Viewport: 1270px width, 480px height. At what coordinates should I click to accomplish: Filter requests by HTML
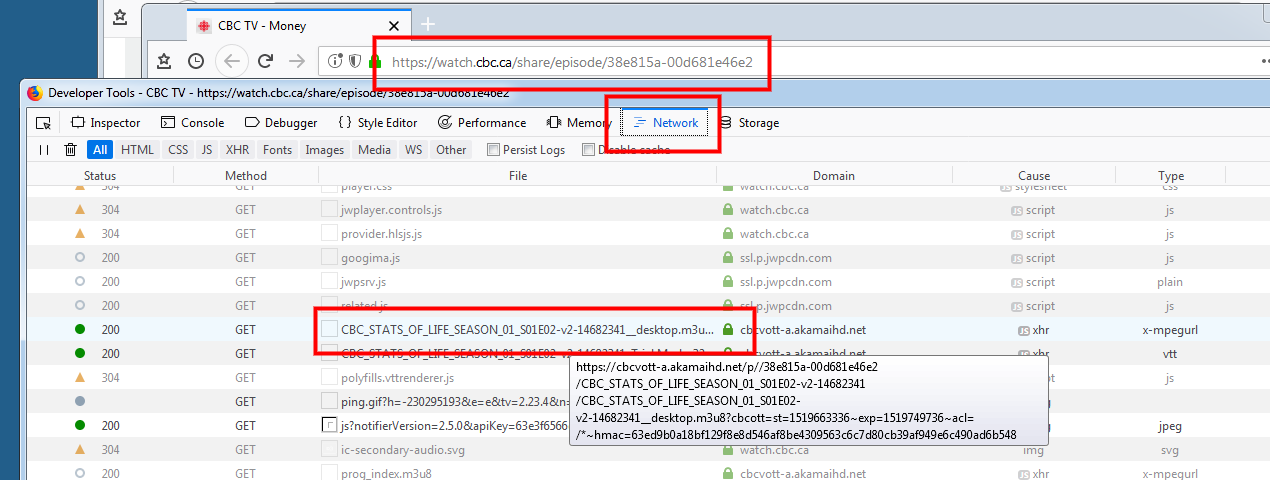[138, 150]
